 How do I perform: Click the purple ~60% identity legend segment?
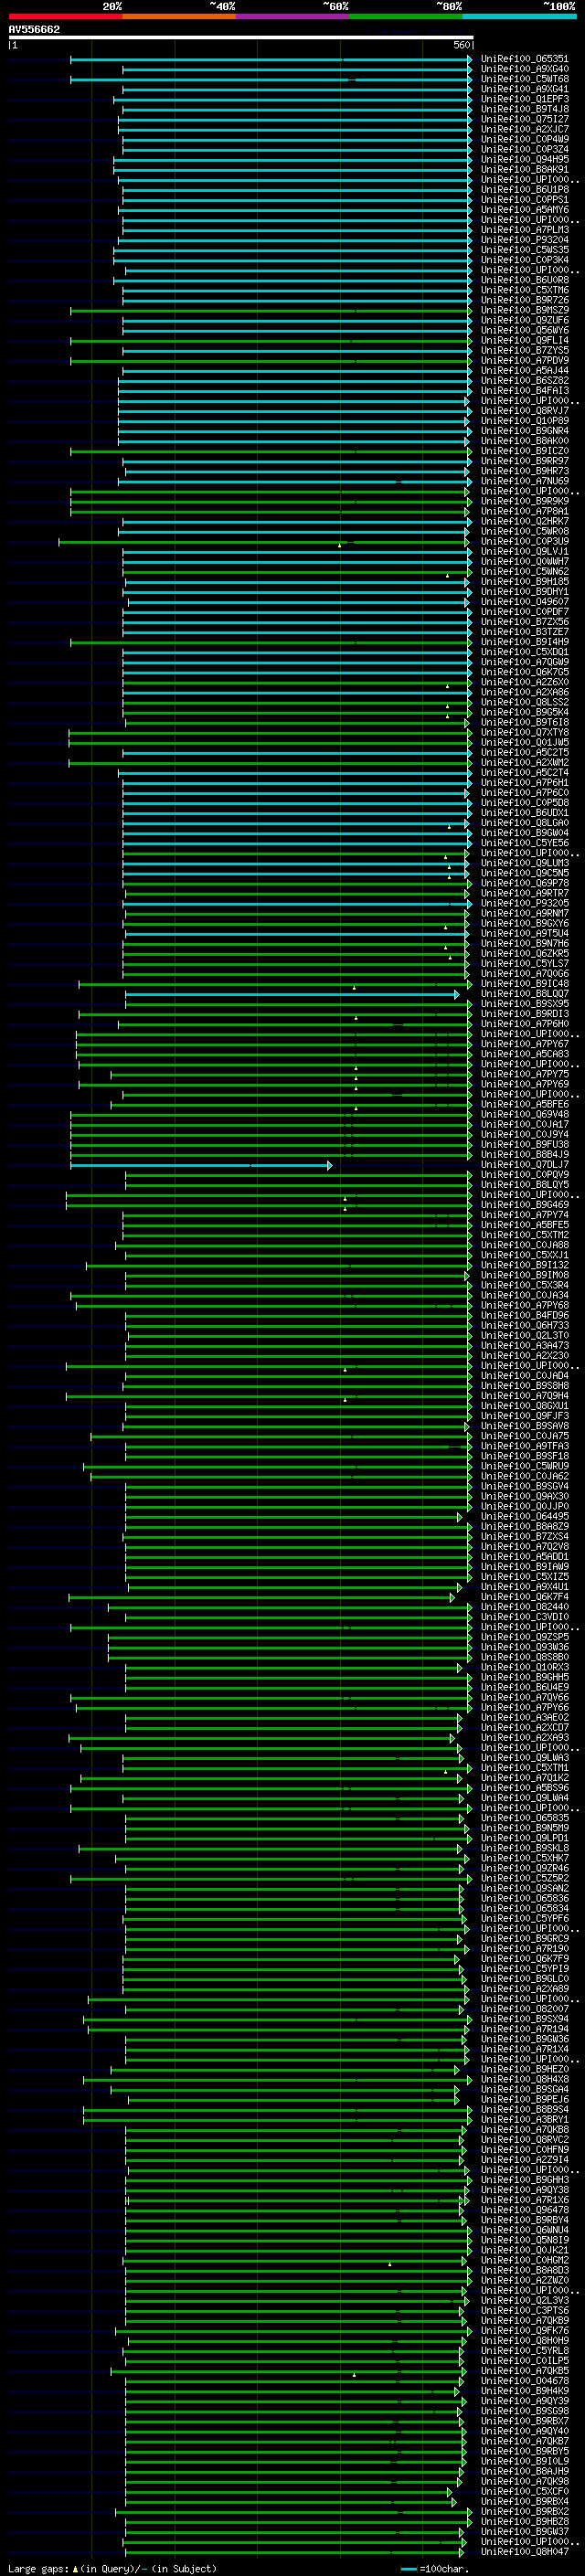click(292, 17)
